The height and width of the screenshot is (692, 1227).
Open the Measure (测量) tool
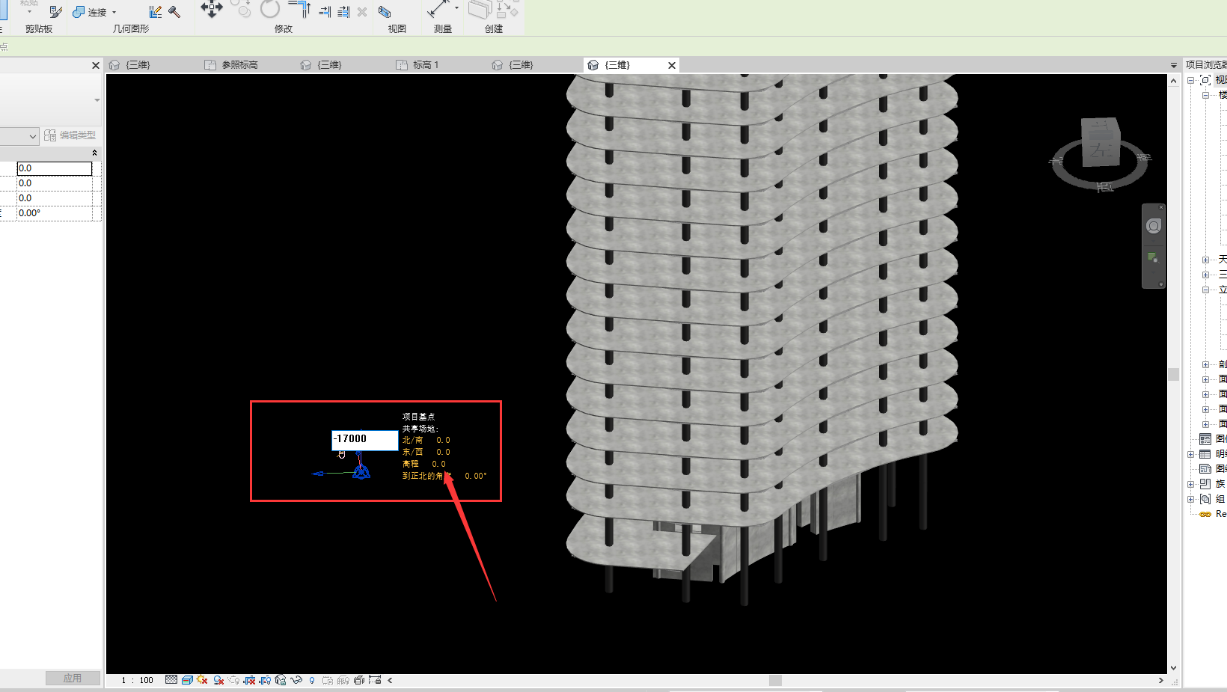(x=438, y=10)
